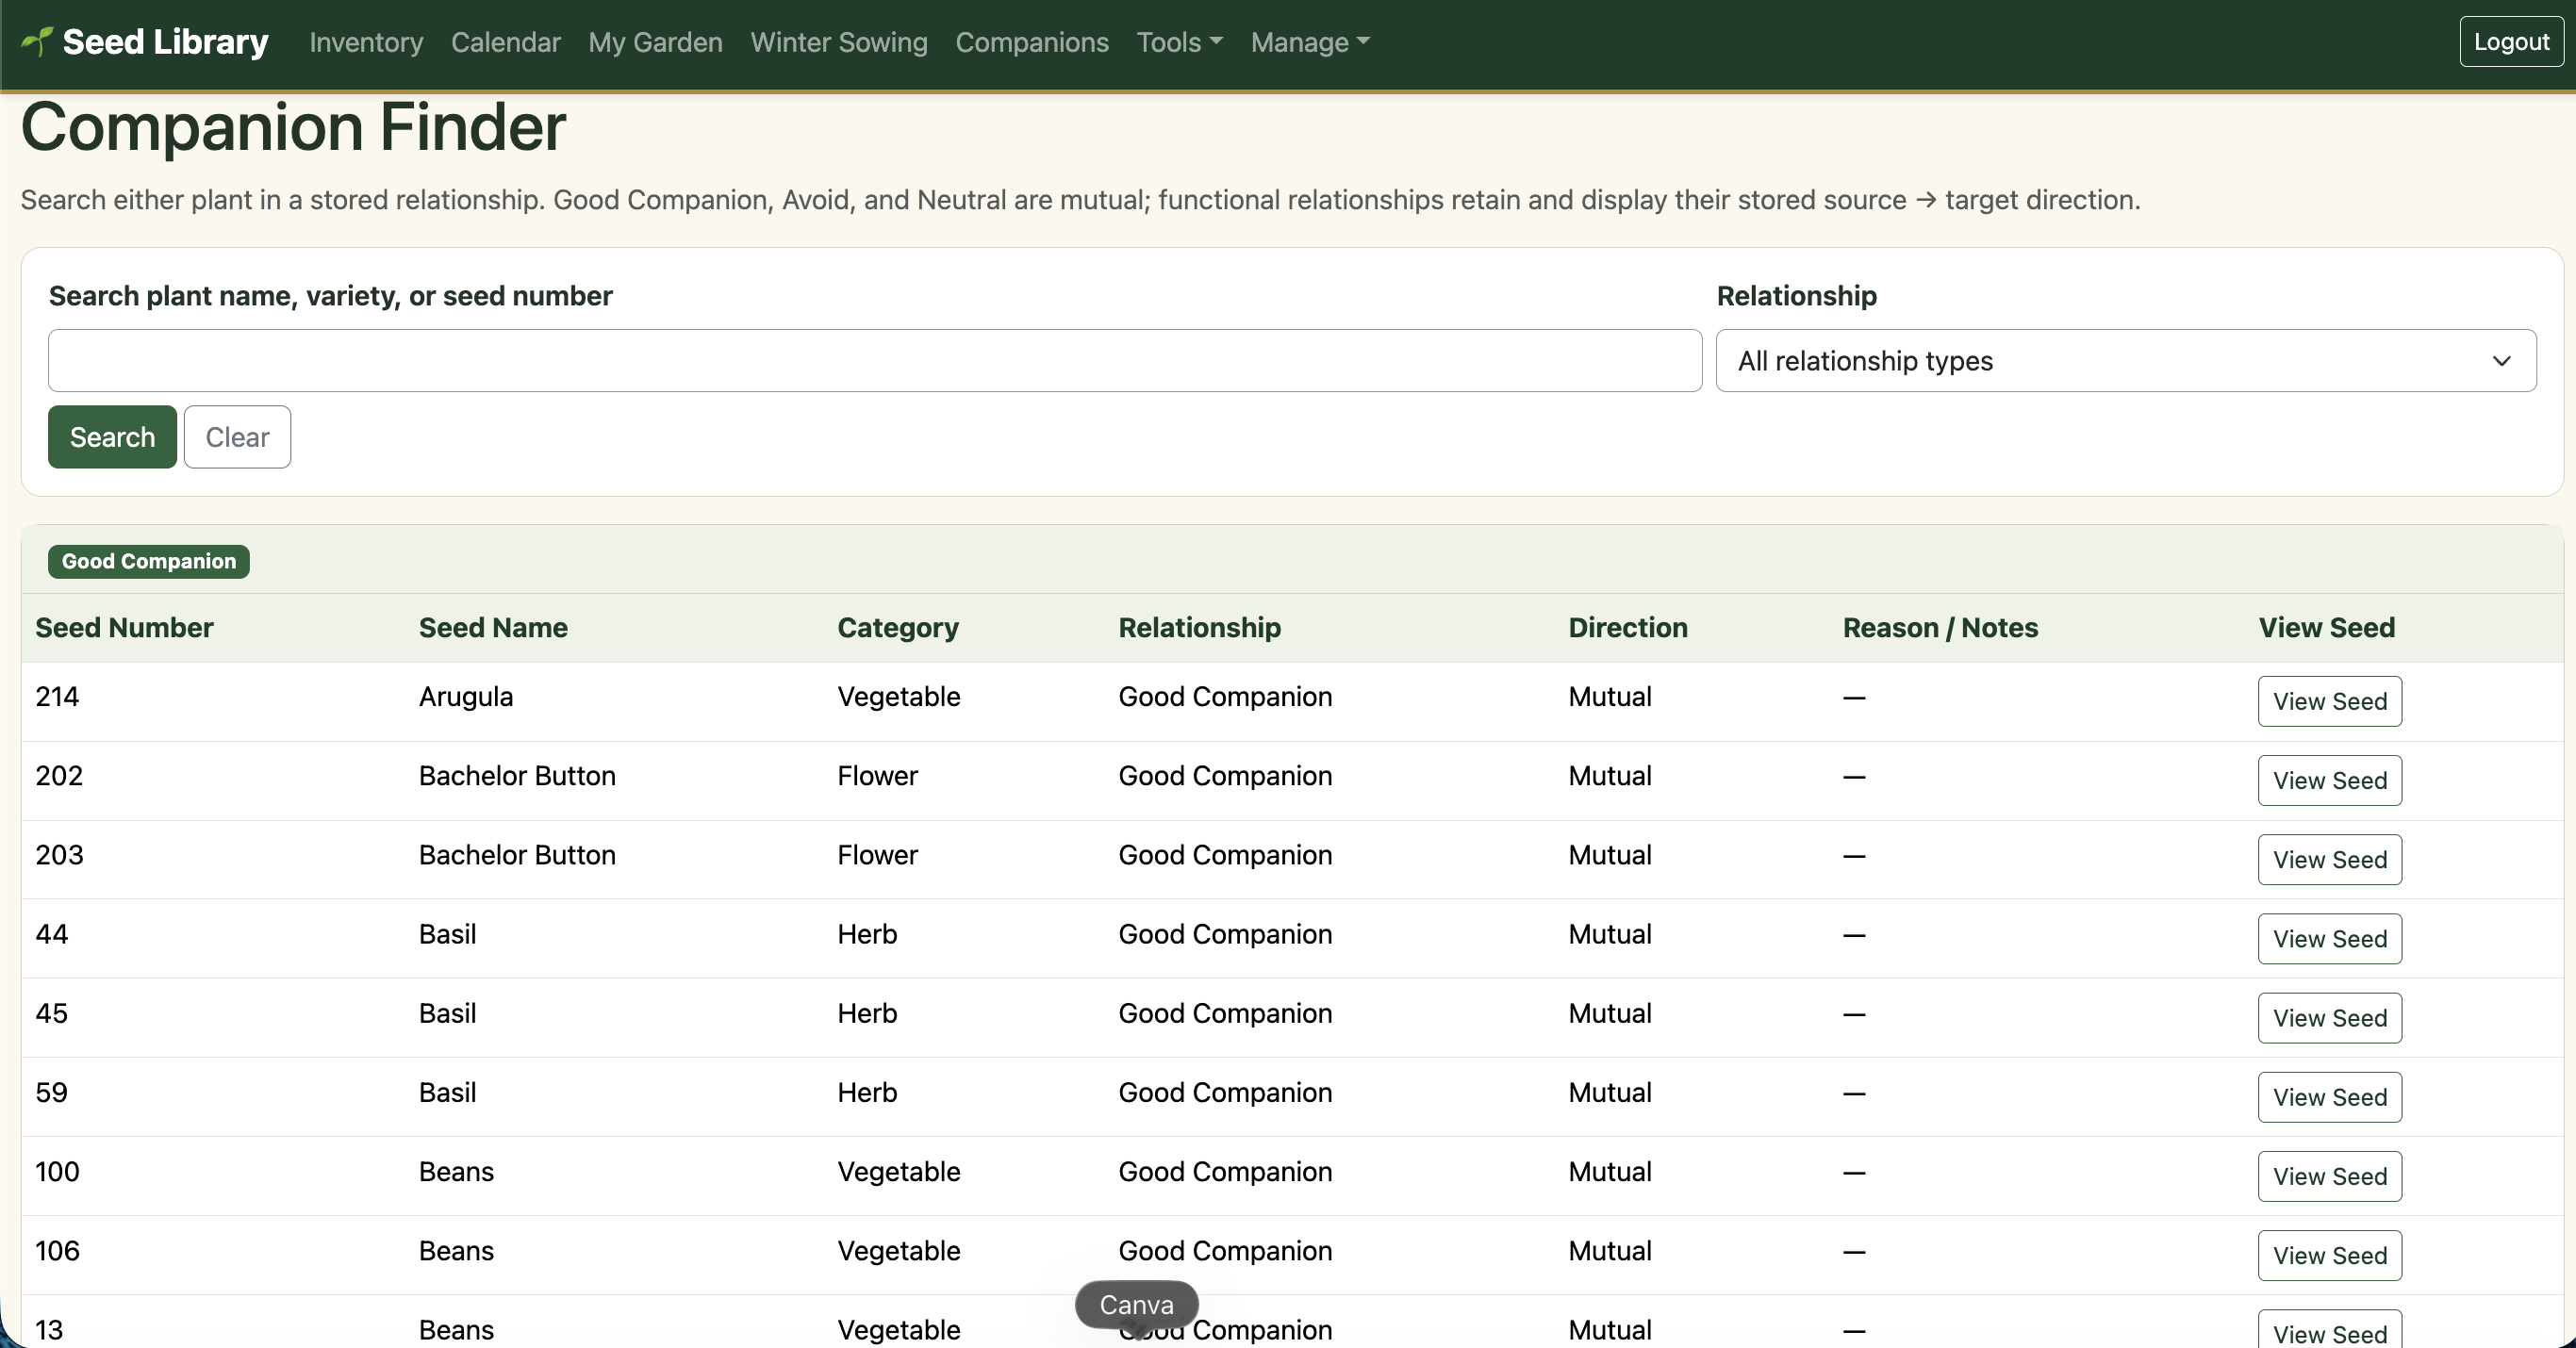2576x1348 pixels.
Task: Click Good Companion in row 106
Action: click(1225, 1250)
